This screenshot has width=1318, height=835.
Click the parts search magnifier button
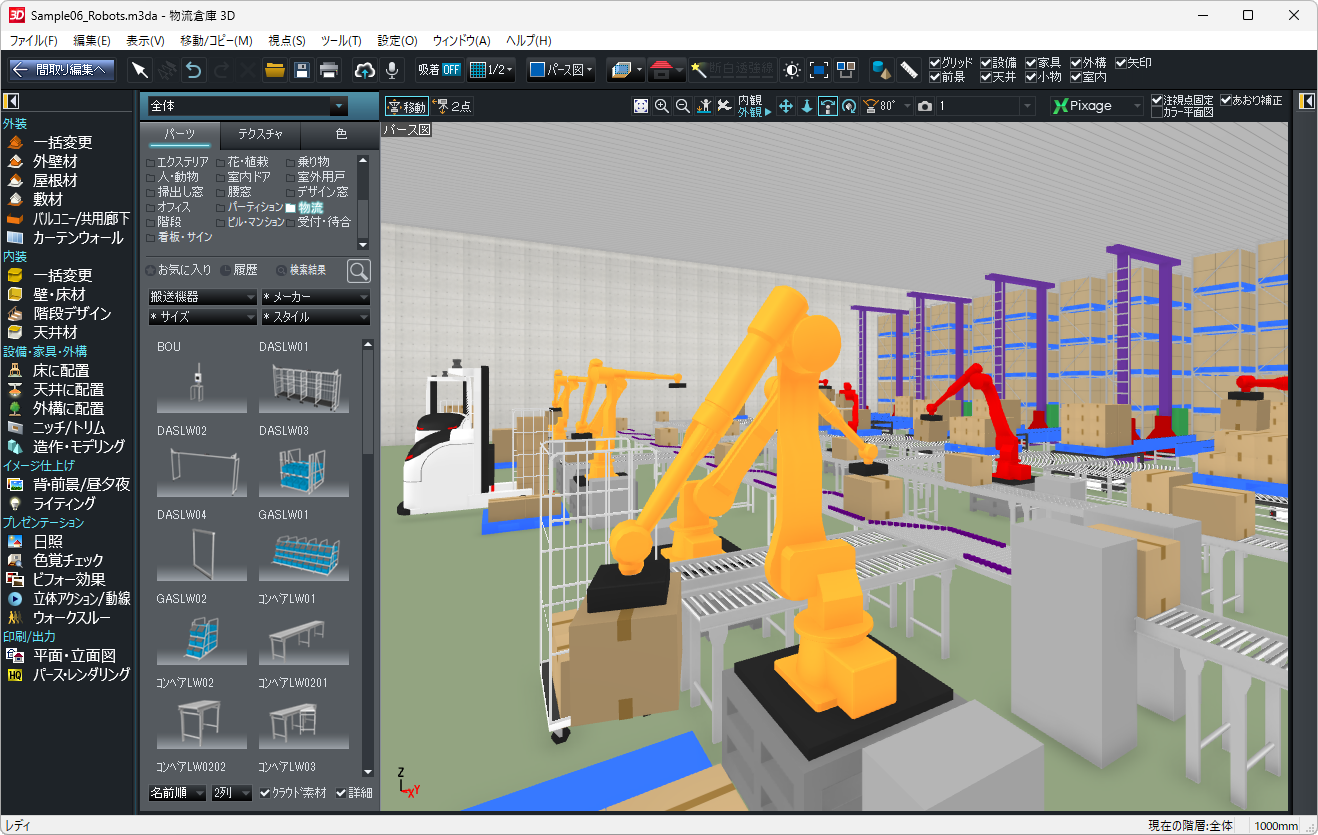358,270
